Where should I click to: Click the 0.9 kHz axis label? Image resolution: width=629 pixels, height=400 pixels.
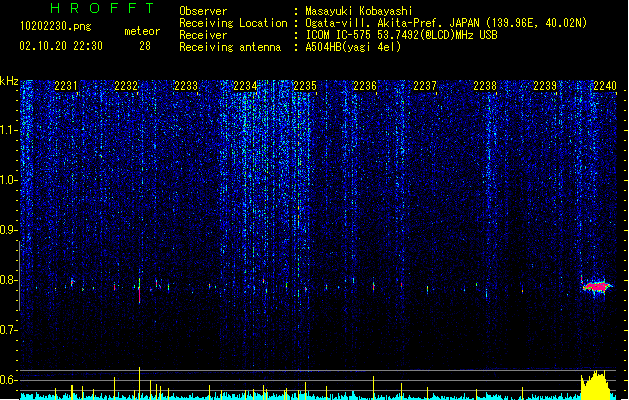coord(8,230)
